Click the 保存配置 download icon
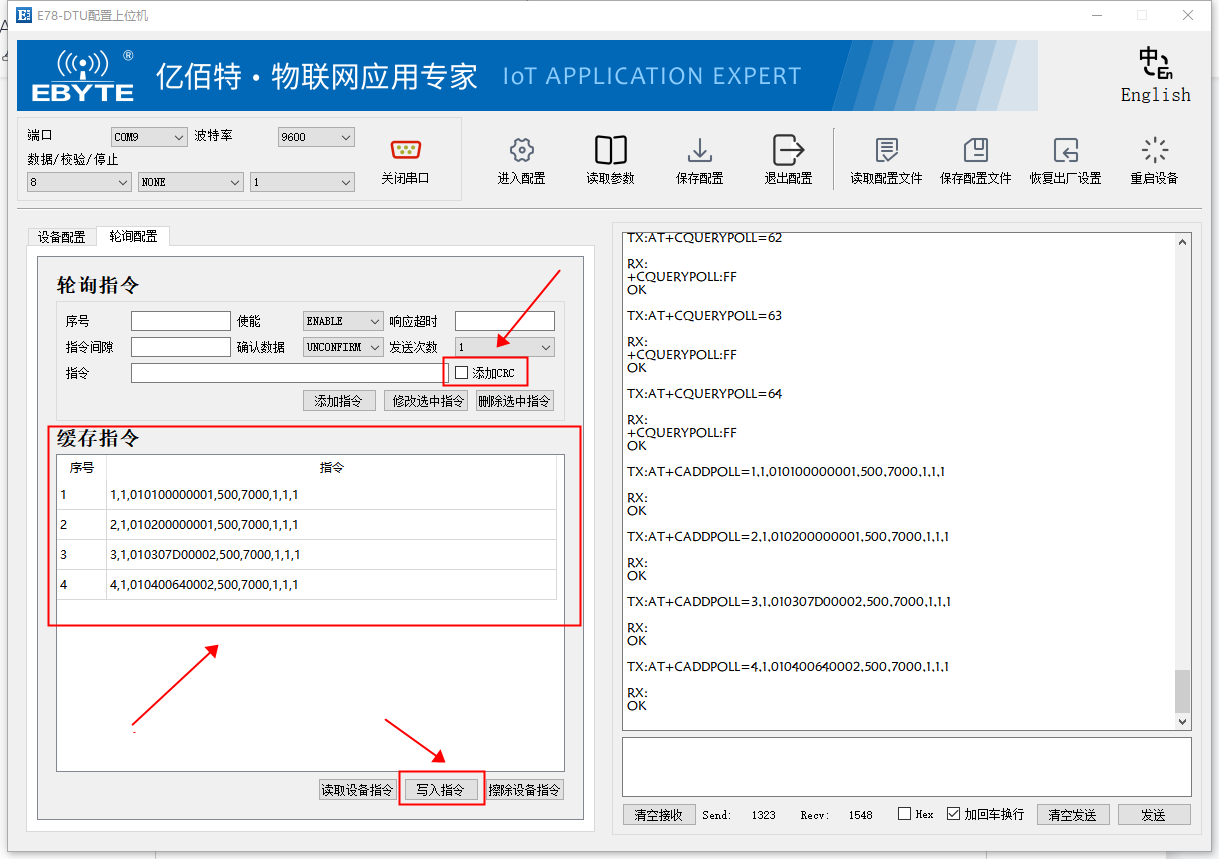This screenshot has height=859, width=1219. pos(699,158)
